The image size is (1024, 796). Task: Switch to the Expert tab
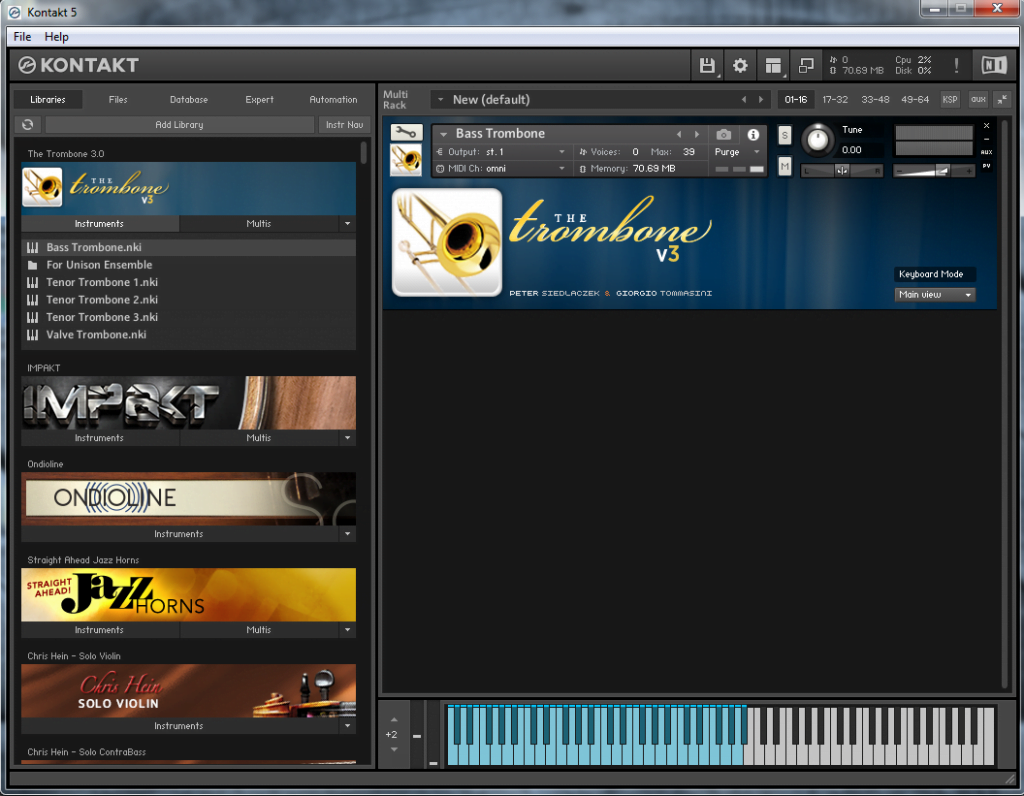click(x=259, y=99)
